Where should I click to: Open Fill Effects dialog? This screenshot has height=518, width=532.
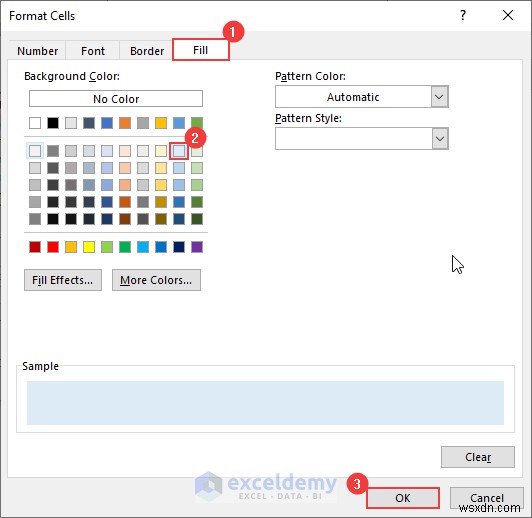point(63,280)
